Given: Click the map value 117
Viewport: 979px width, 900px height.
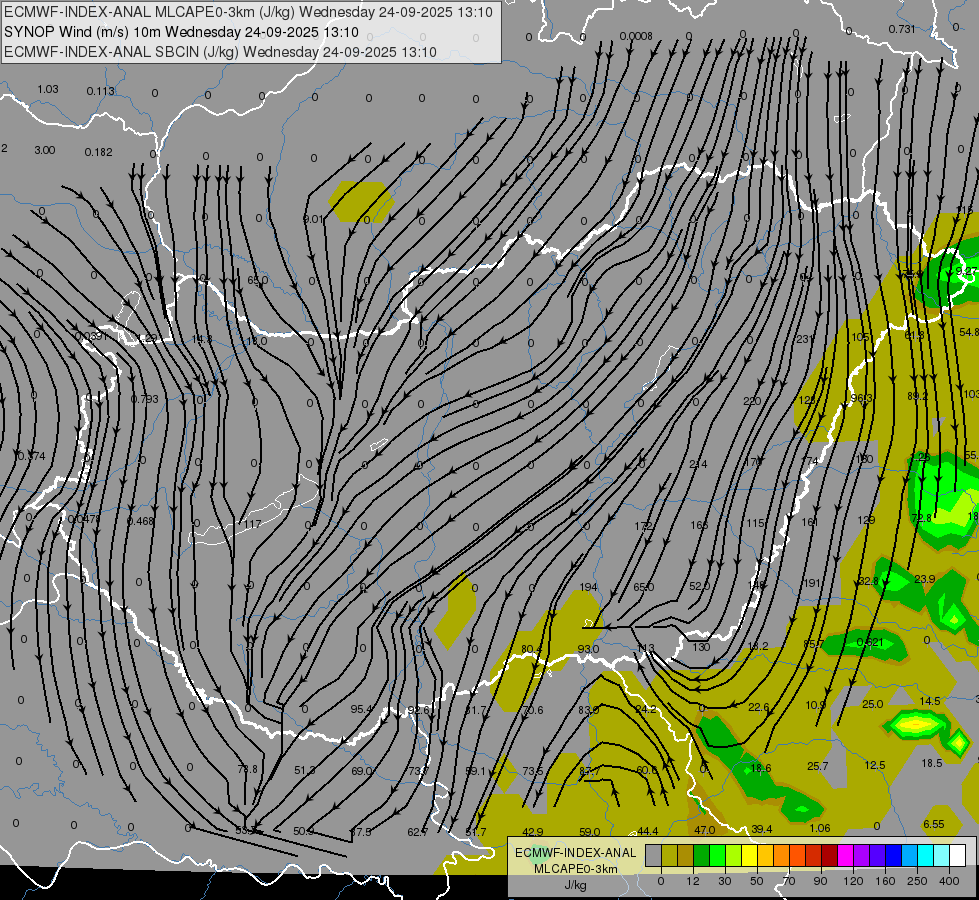Looking at the screenshot, I should (252, 523).
